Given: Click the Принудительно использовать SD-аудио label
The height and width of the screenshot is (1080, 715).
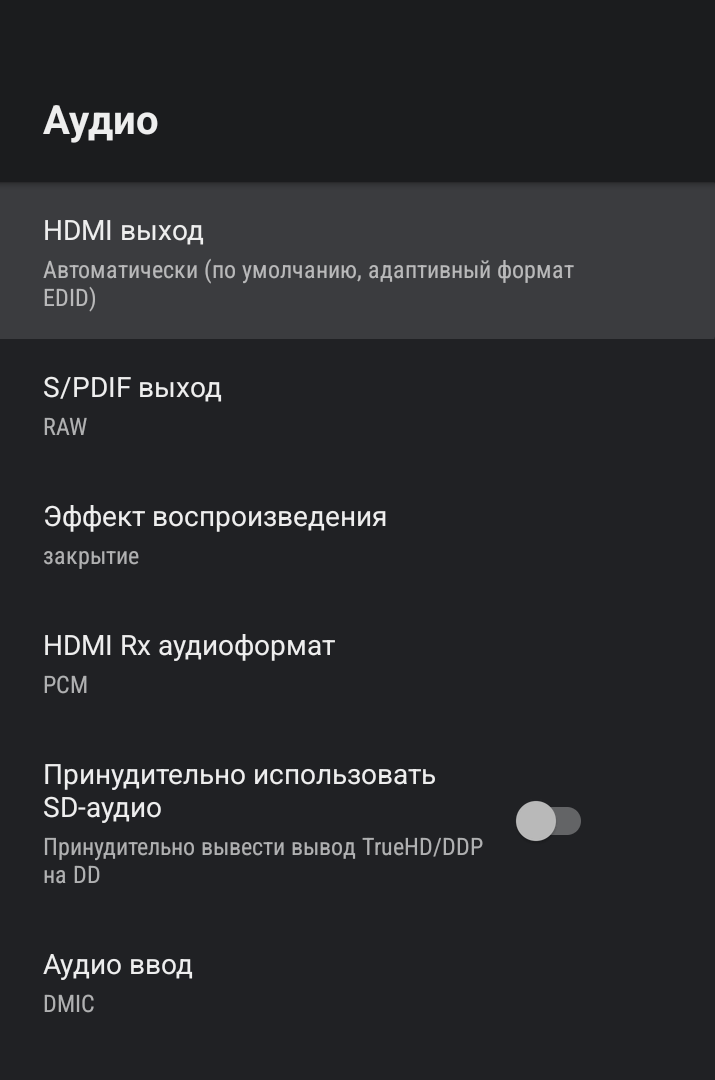Looking at the screenshot, I should coord(239,790).
